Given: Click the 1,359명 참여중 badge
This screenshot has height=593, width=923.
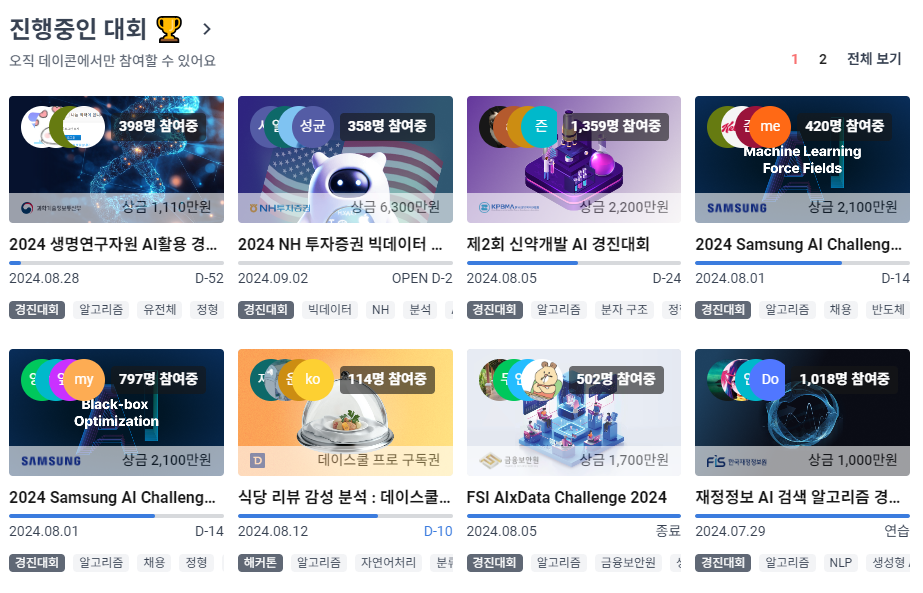Looking at the screenshot, I should [616, 126].
